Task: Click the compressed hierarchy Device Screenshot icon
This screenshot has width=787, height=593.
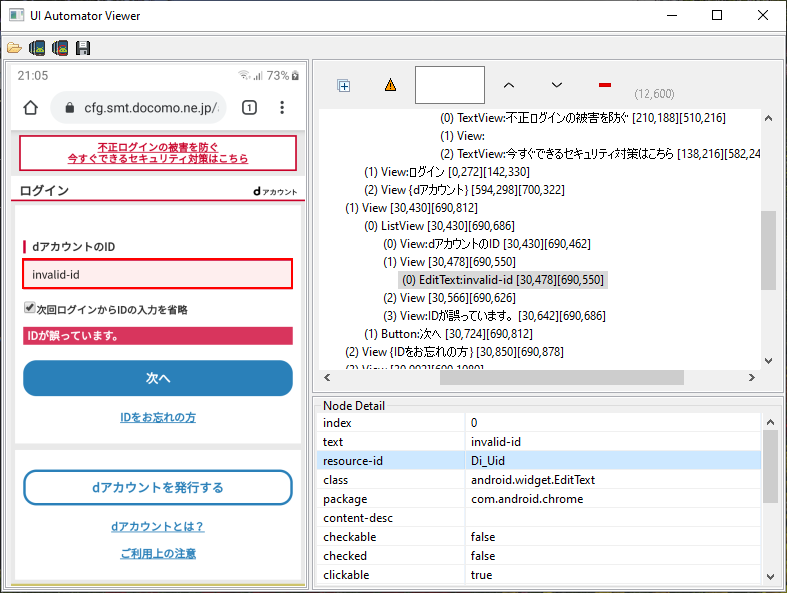Action: coord(60,48)
